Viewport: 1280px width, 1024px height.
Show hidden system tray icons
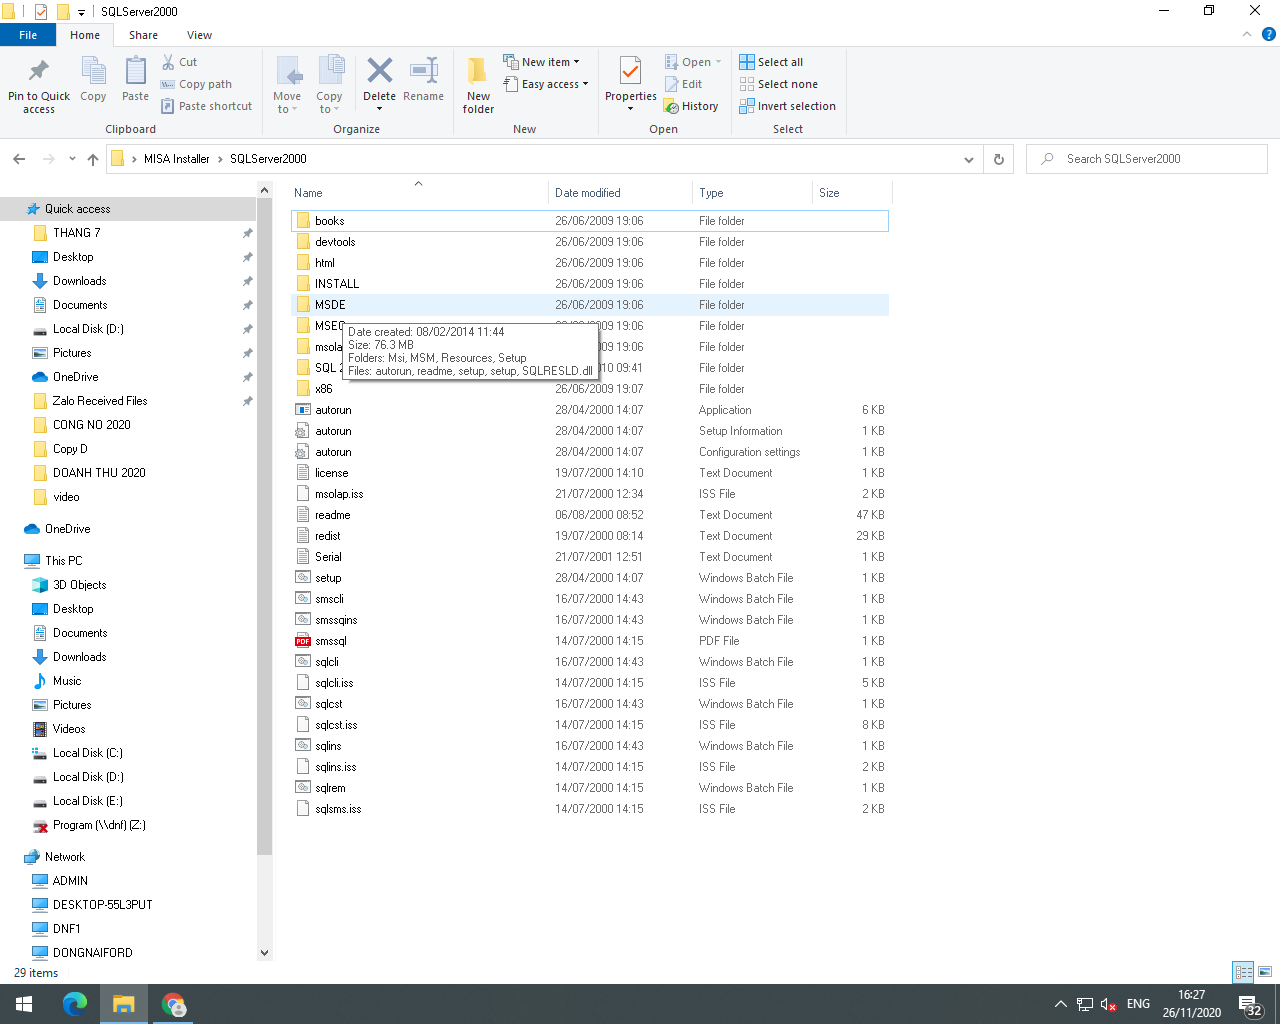tap(1060, 1004)
